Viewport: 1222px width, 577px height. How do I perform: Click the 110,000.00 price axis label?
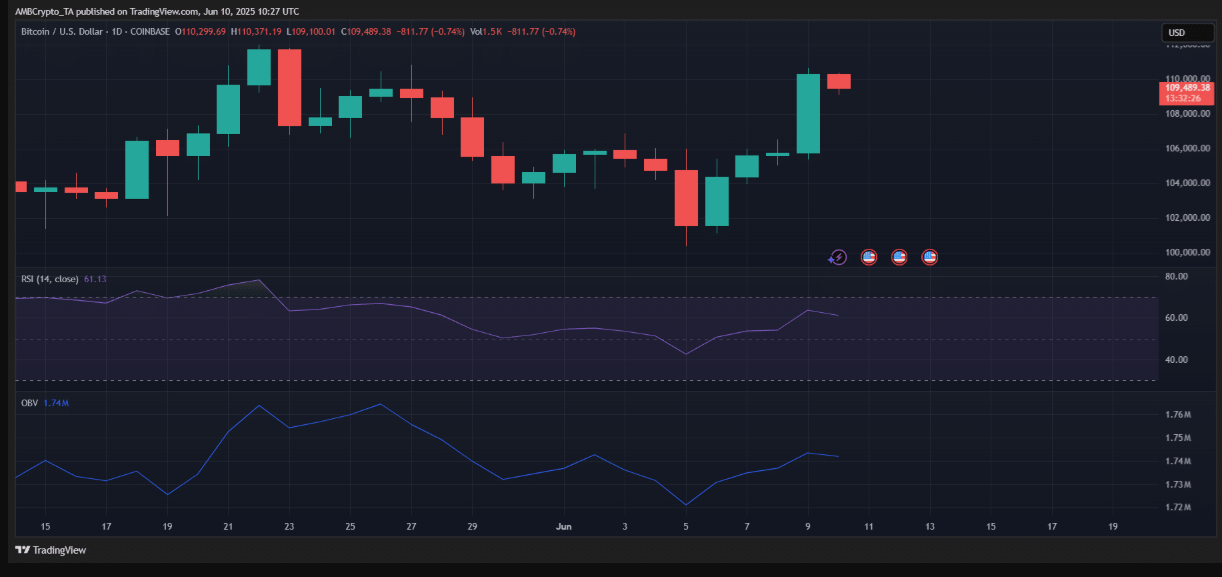[1187, 78]
